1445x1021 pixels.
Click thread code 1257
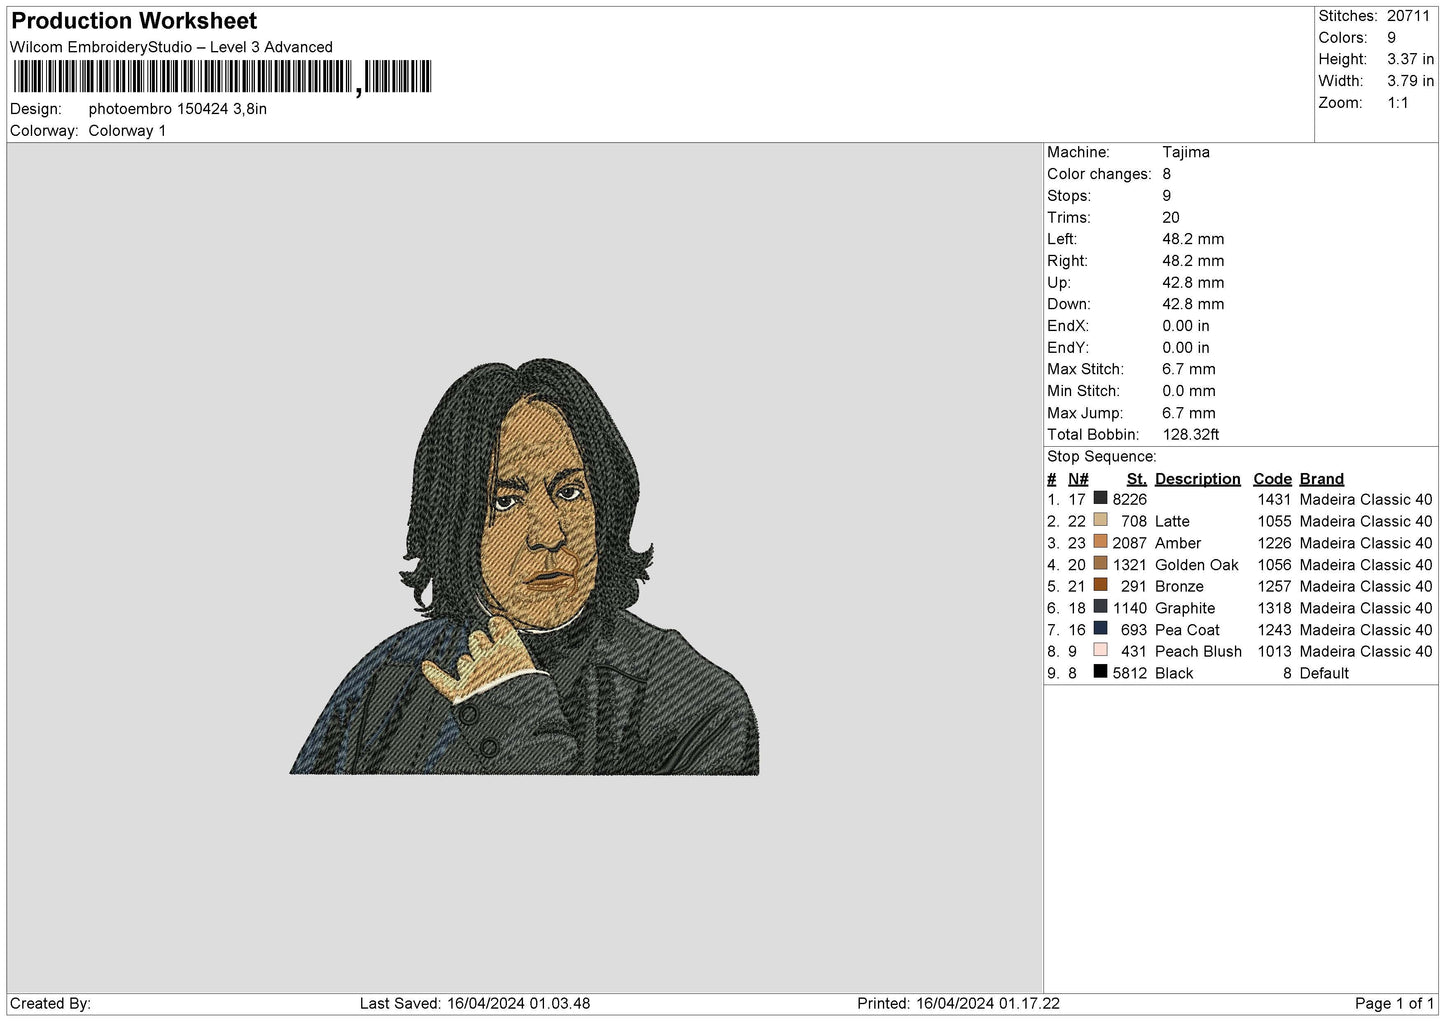tap(1275, 586)
